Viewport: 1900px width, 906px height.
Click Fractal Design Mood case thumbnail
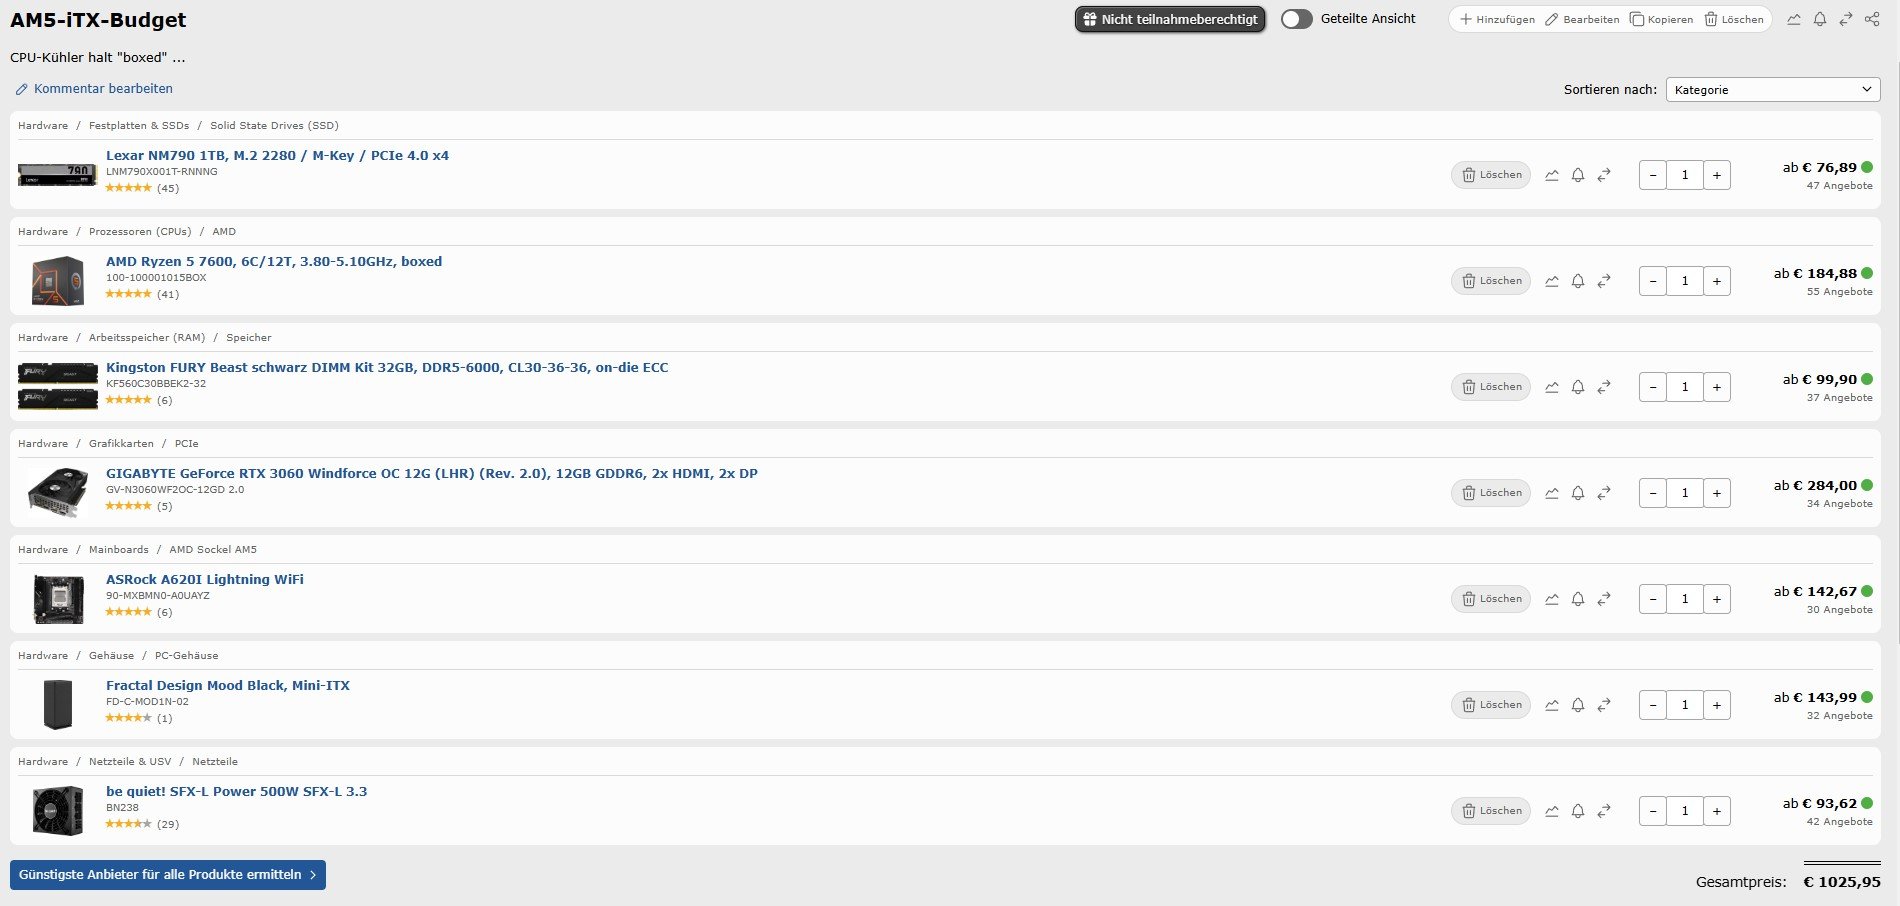coord(57,705)
